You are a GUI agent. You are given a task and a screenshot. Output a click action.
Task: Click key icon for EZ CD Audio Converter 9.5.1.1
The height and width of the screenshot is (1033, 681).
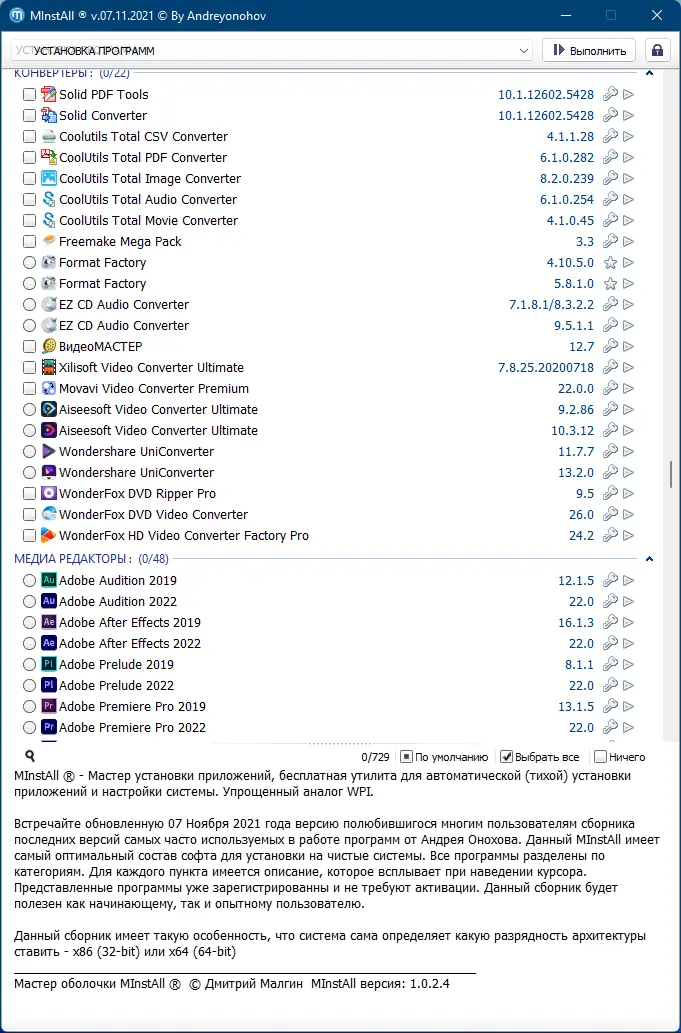[x=611, y=325]
